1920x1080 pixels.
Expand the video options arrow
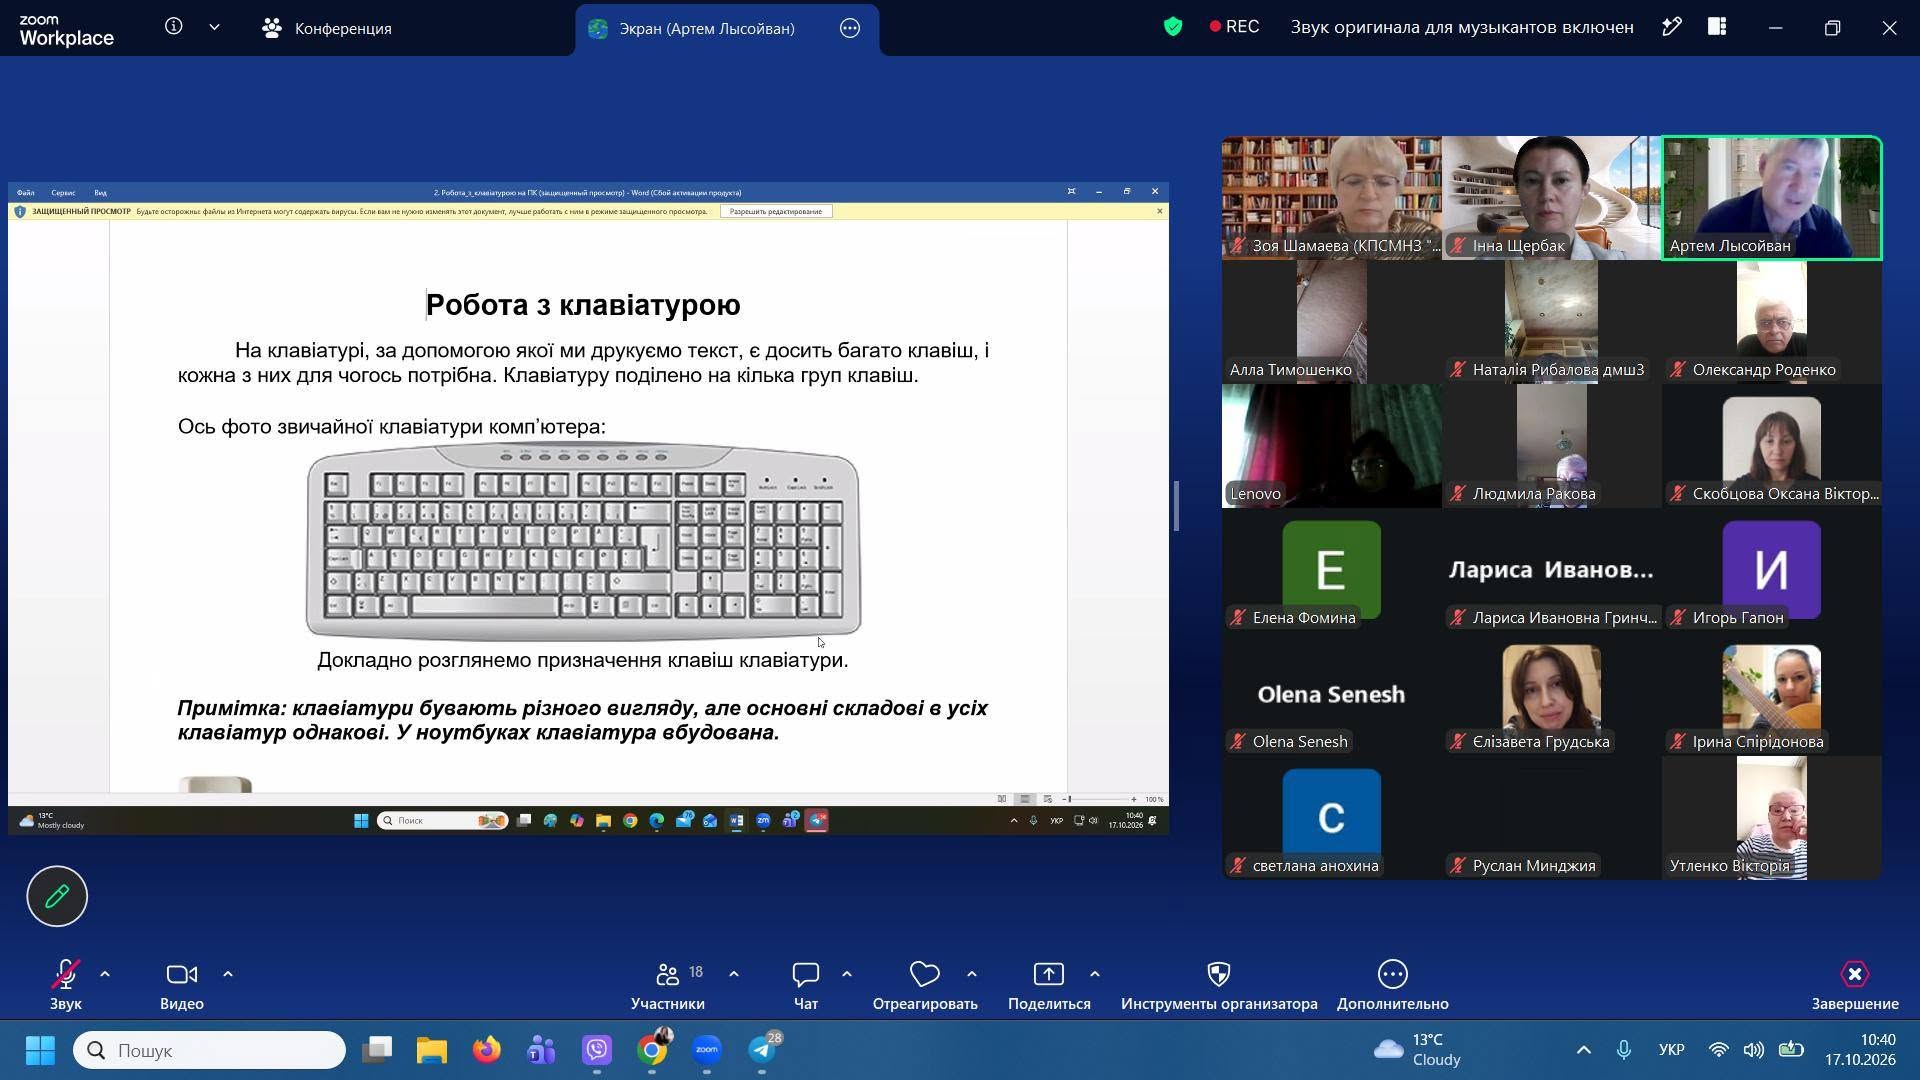(228, 974)
